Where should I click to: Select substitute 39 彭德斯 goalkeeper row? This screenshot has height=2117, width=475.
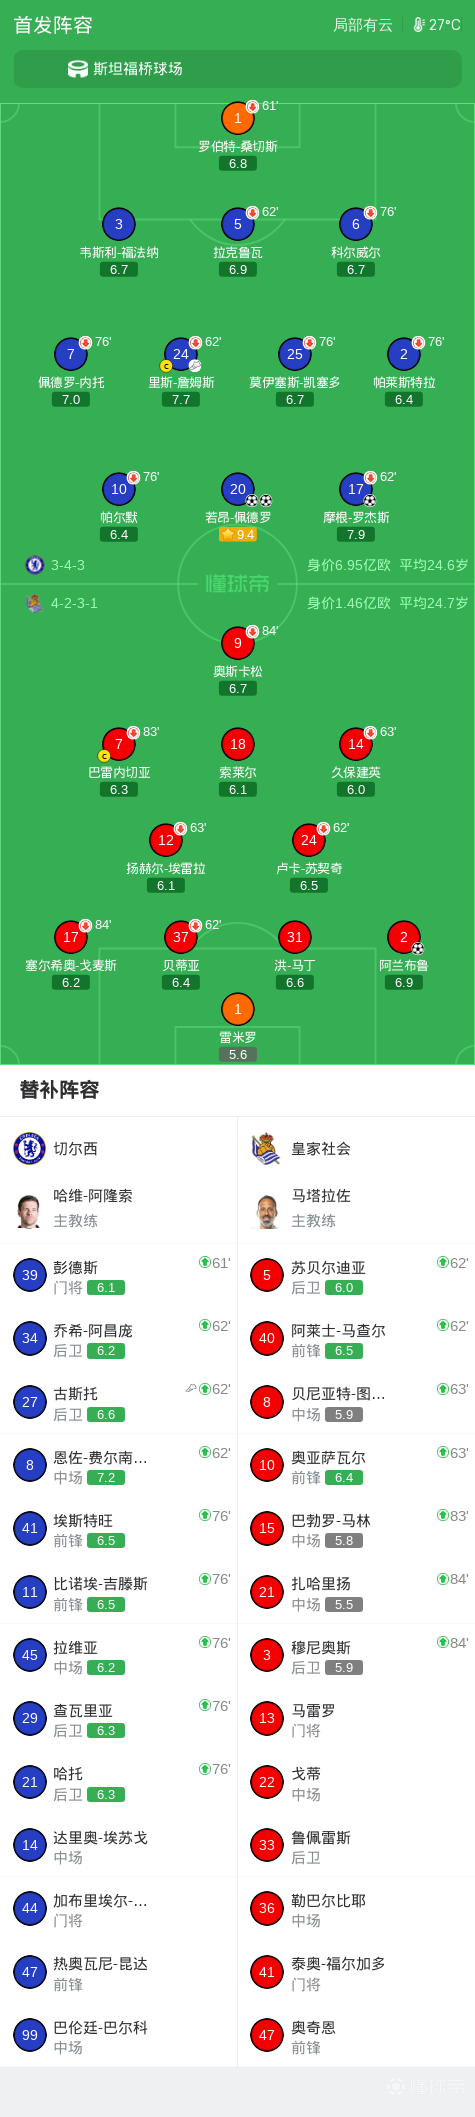click(119, 1276)
